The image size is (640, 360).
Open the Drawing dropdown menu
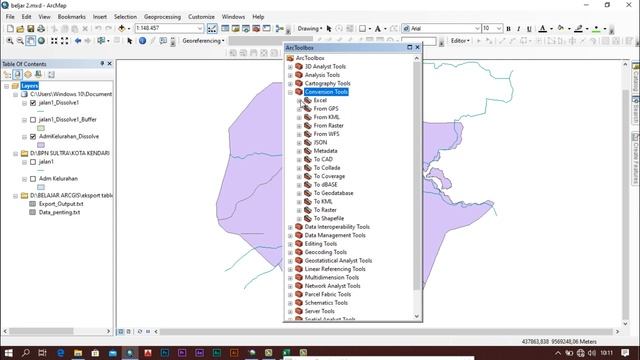pyautogui.click(x=309, y=29)
